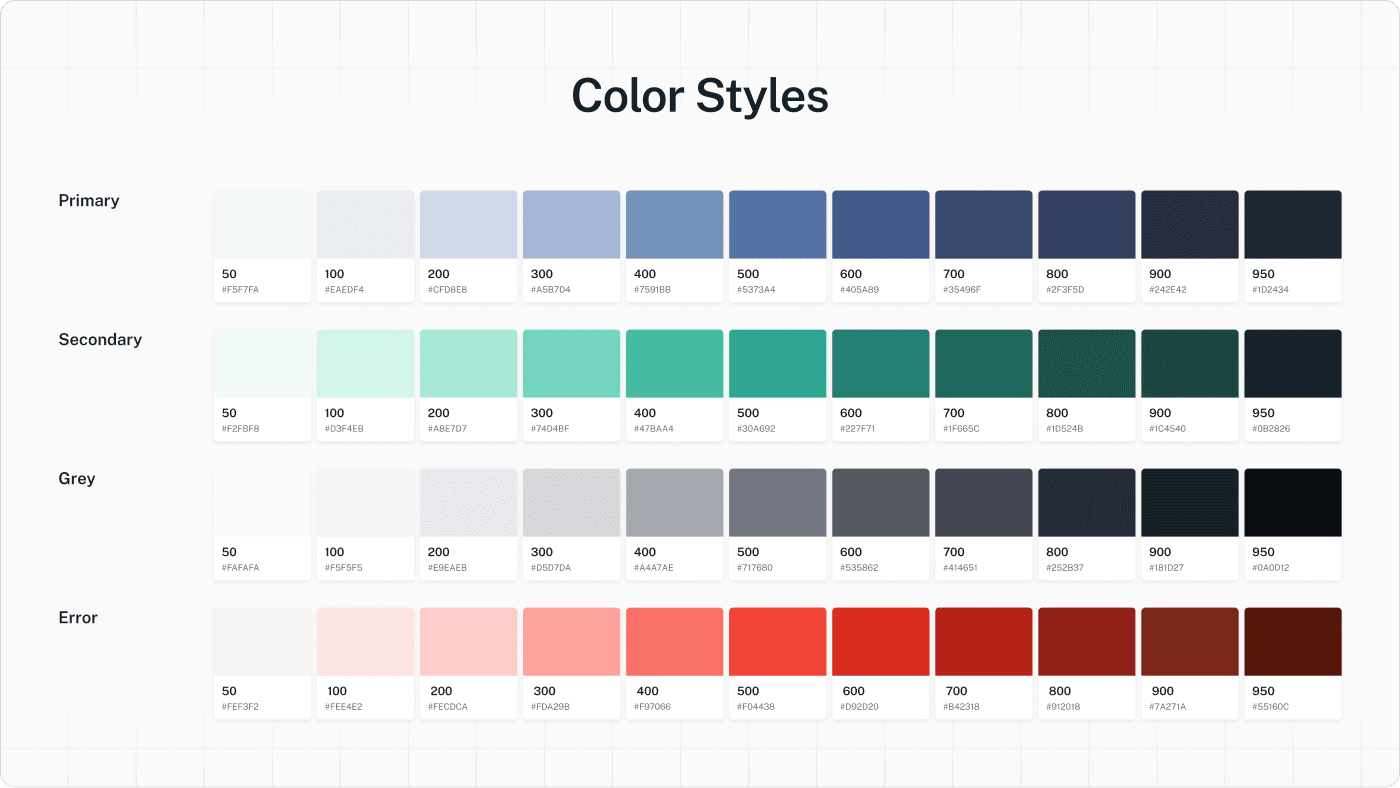The image size is (1400, 788).
Task: Select the Error 950 color swatch
Action: (1292, 642)
